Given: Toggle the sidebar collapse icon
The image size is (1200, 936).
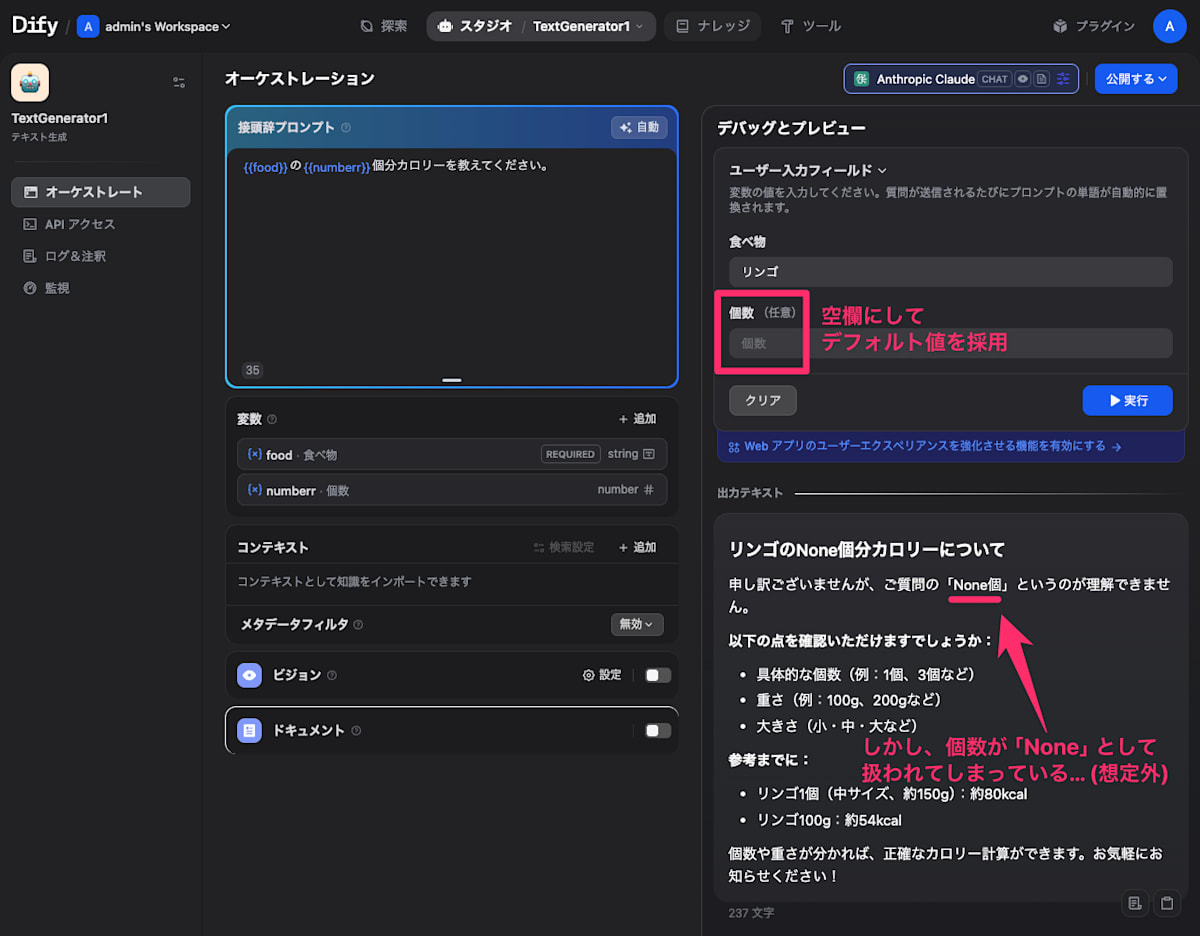Looking at the screenshot, I should click(x=179, y=83).
